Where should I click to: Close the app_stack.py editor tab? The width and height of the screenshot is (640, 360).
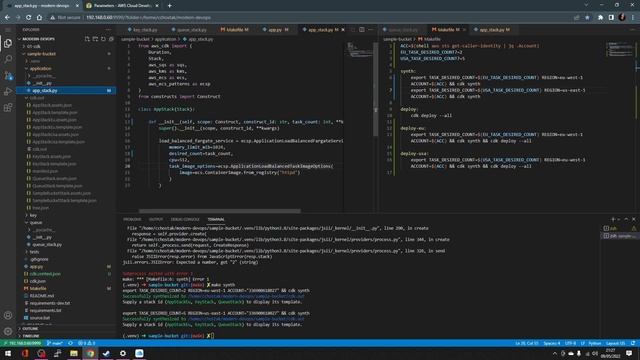[343, 30]
